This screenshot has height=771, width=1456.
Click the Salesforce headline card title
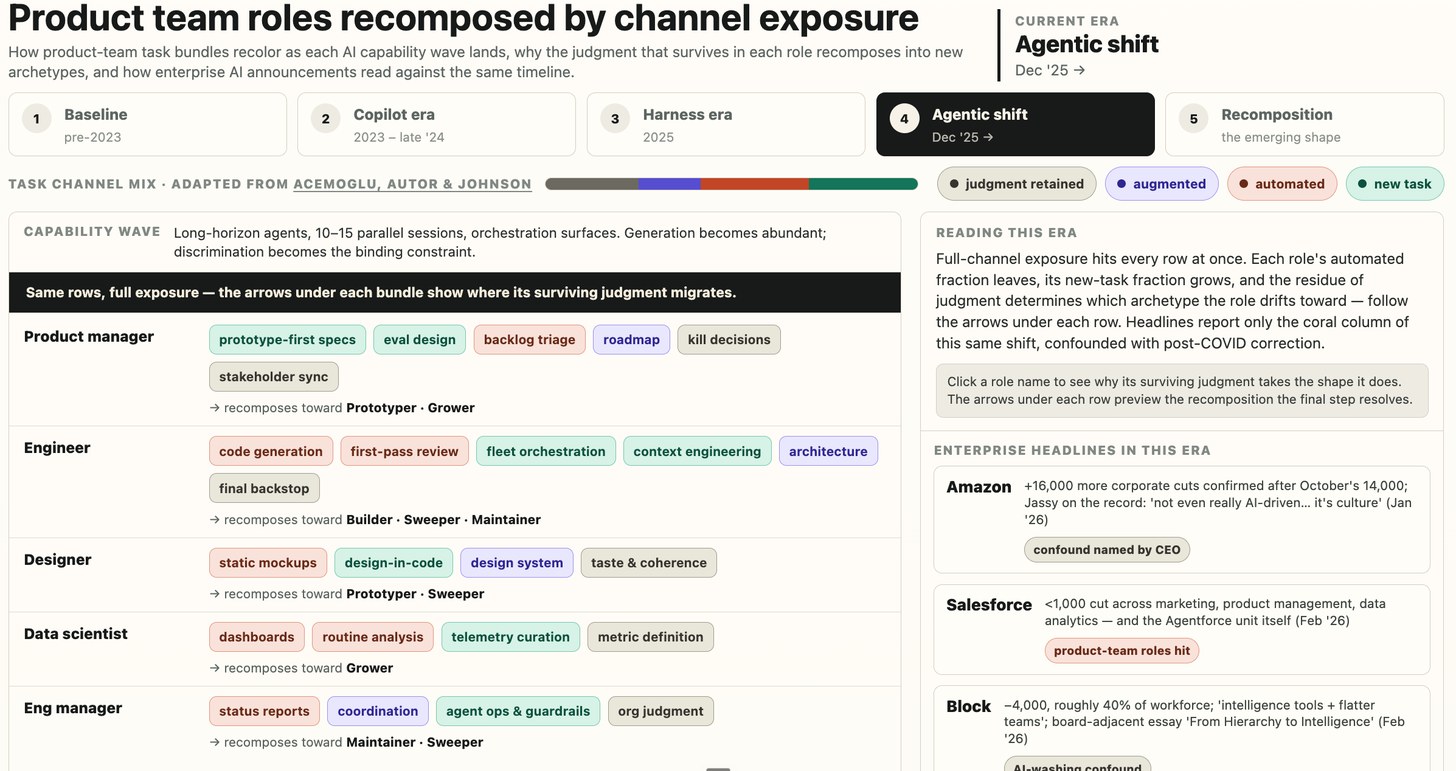[x=989, y=605]
